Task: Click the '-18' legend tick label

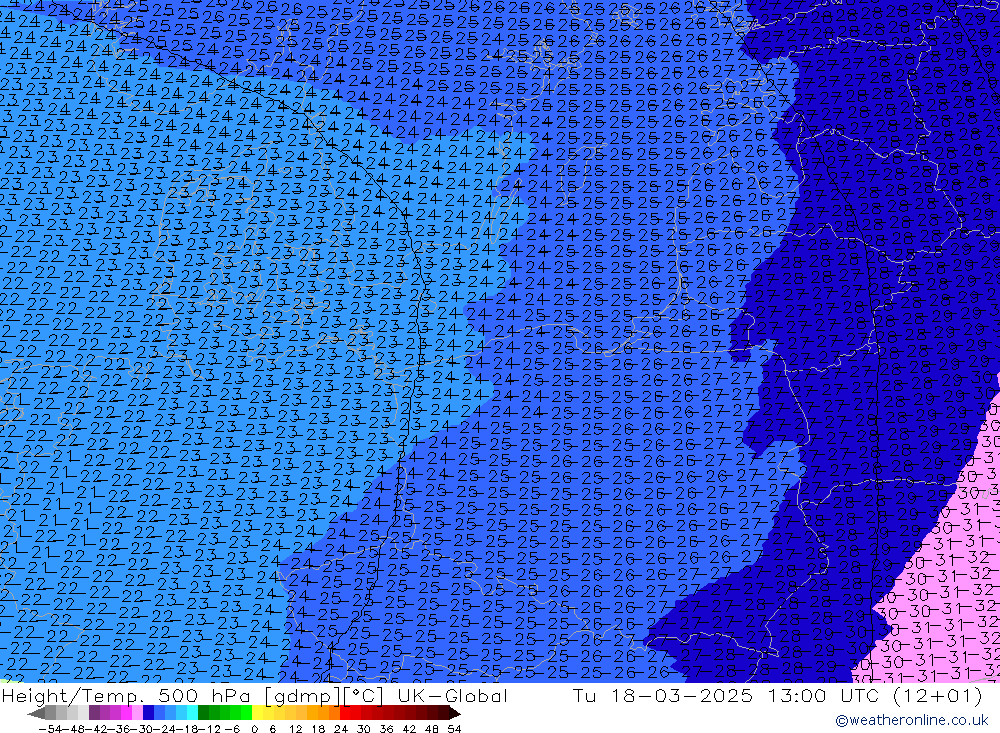Action: 186,729
